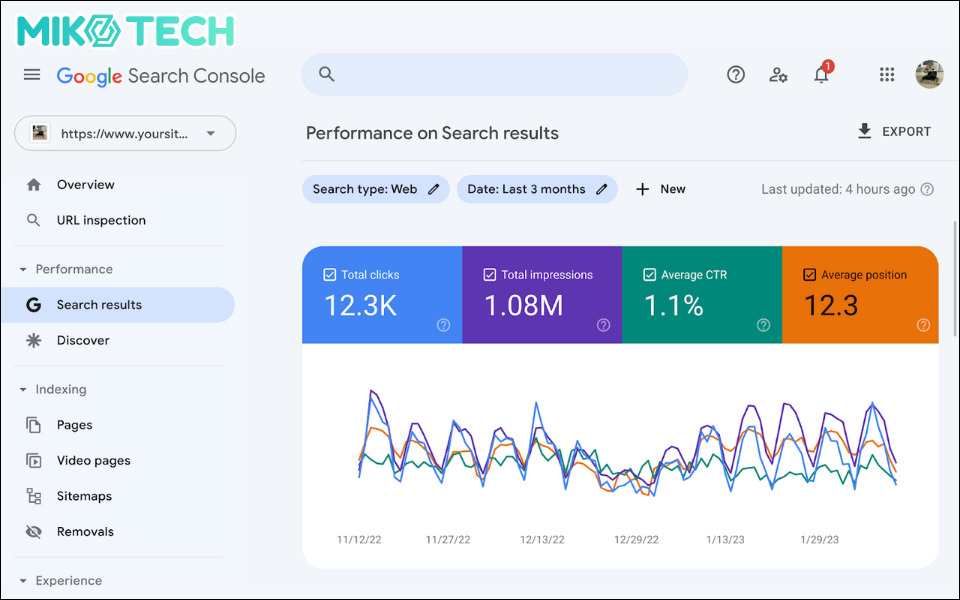Open the hamburger main menu

[32, 75]
